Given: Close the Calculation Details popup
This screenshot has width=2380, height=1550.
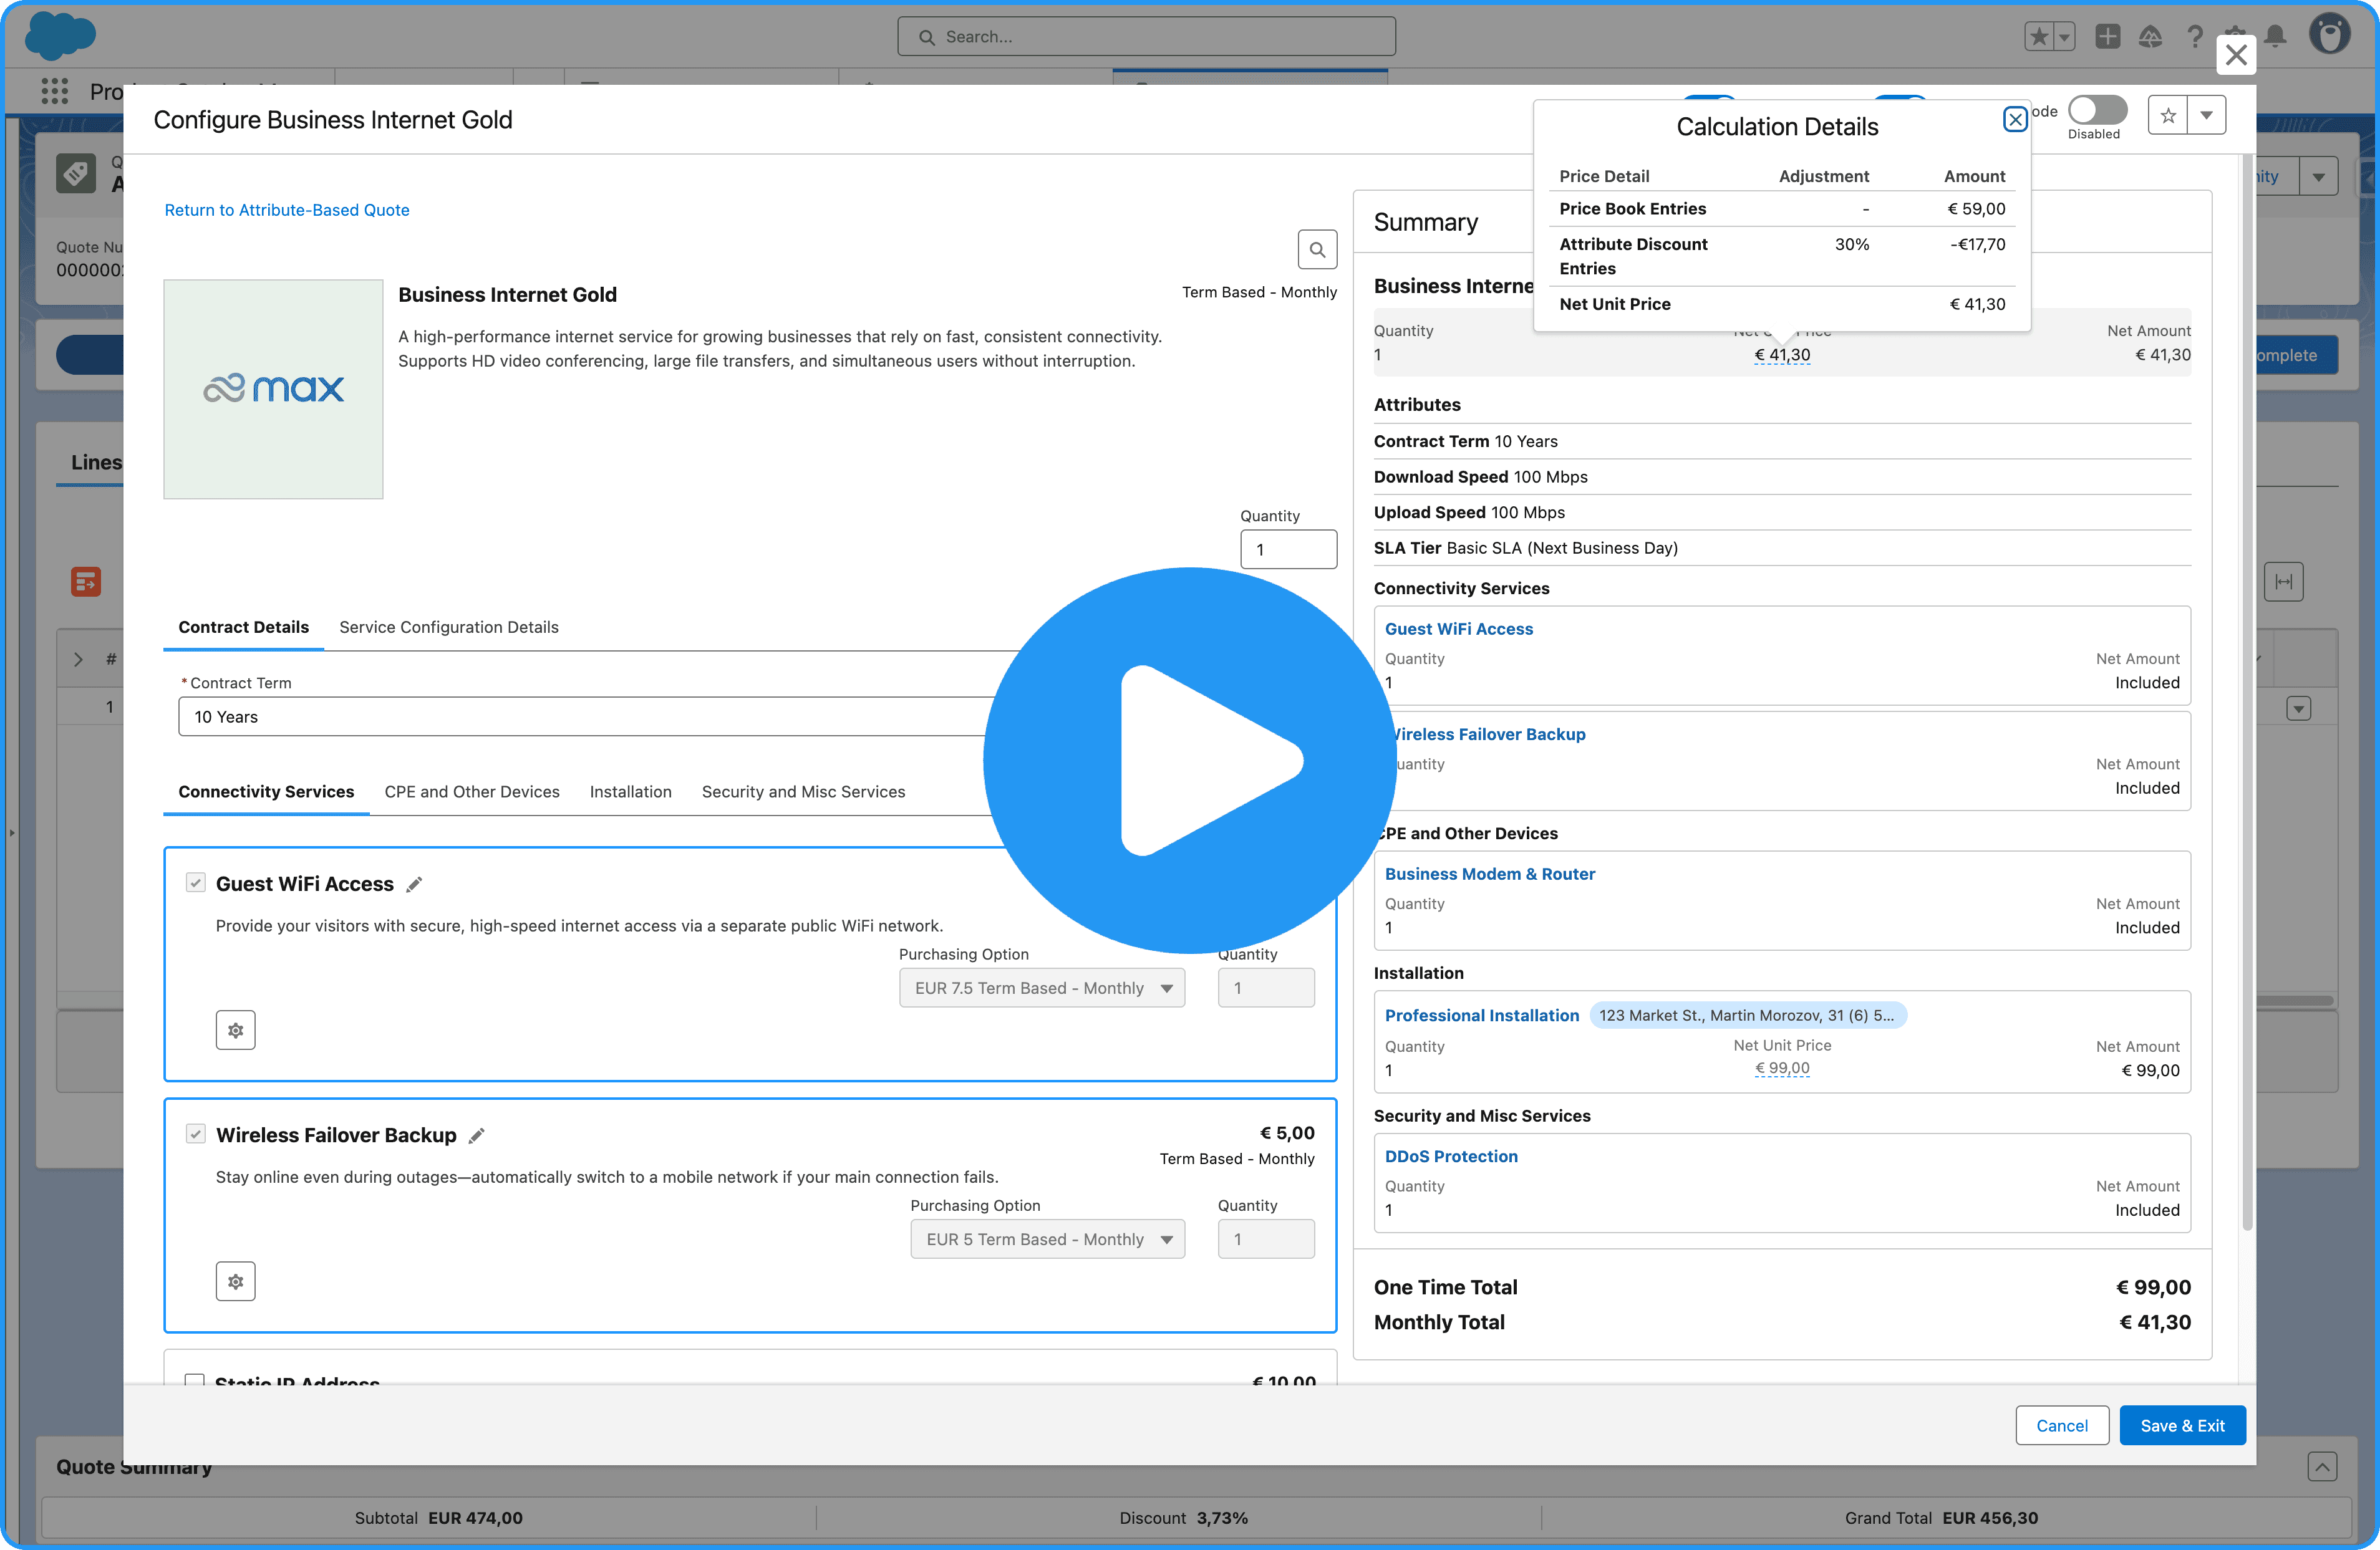Looking at the screenshot, I should [x=2014, y=120].
